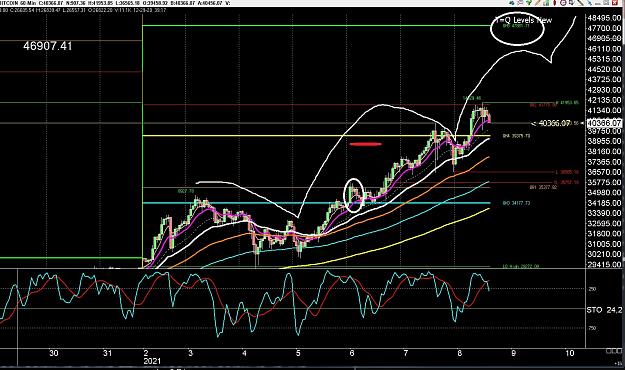
Task: Click the 250 stochastic level label
Action: coord(592,289)
